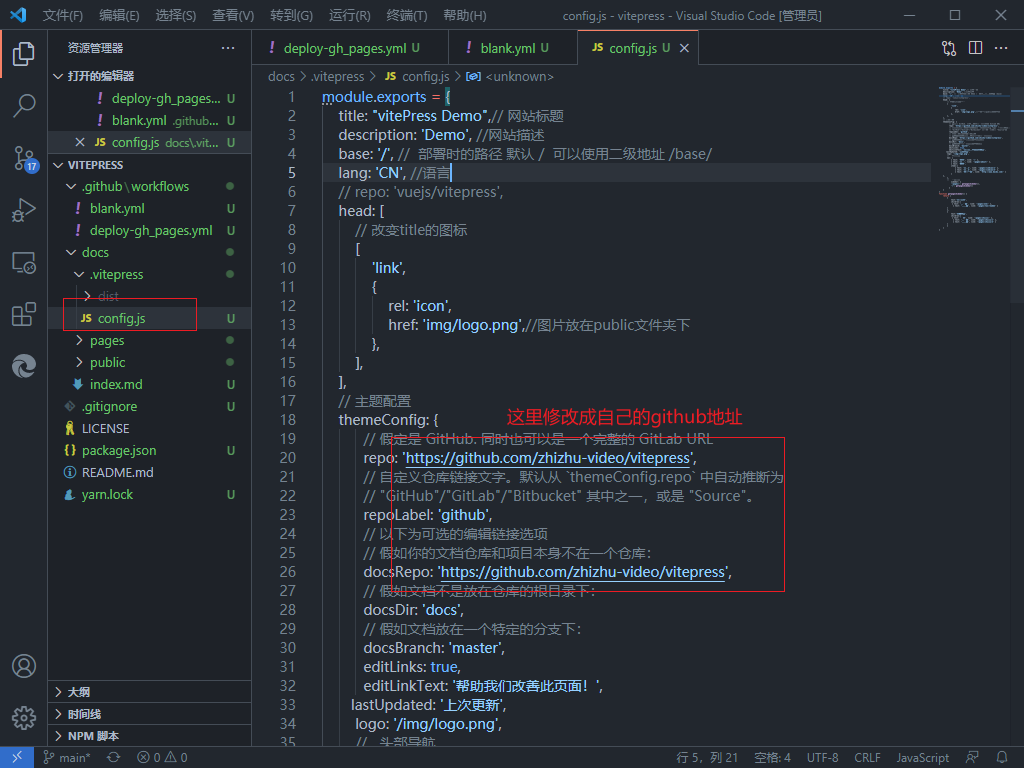Open the 转到(G) menu
This screenshot has width=1024, height=768.
point(291,15)
